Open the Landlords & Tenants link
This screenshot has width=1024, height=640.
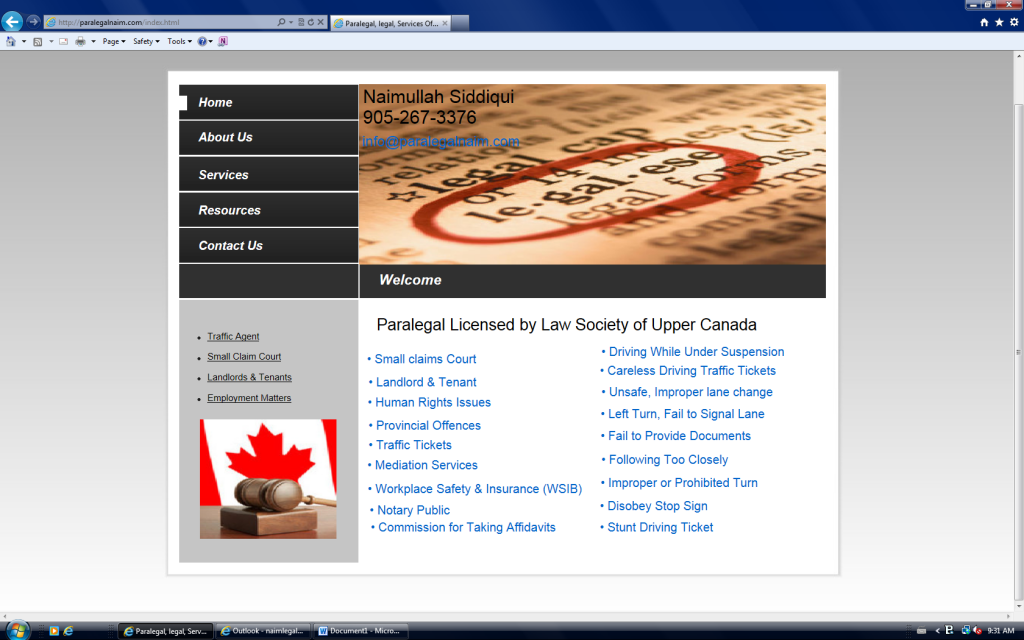pos(249,377)
